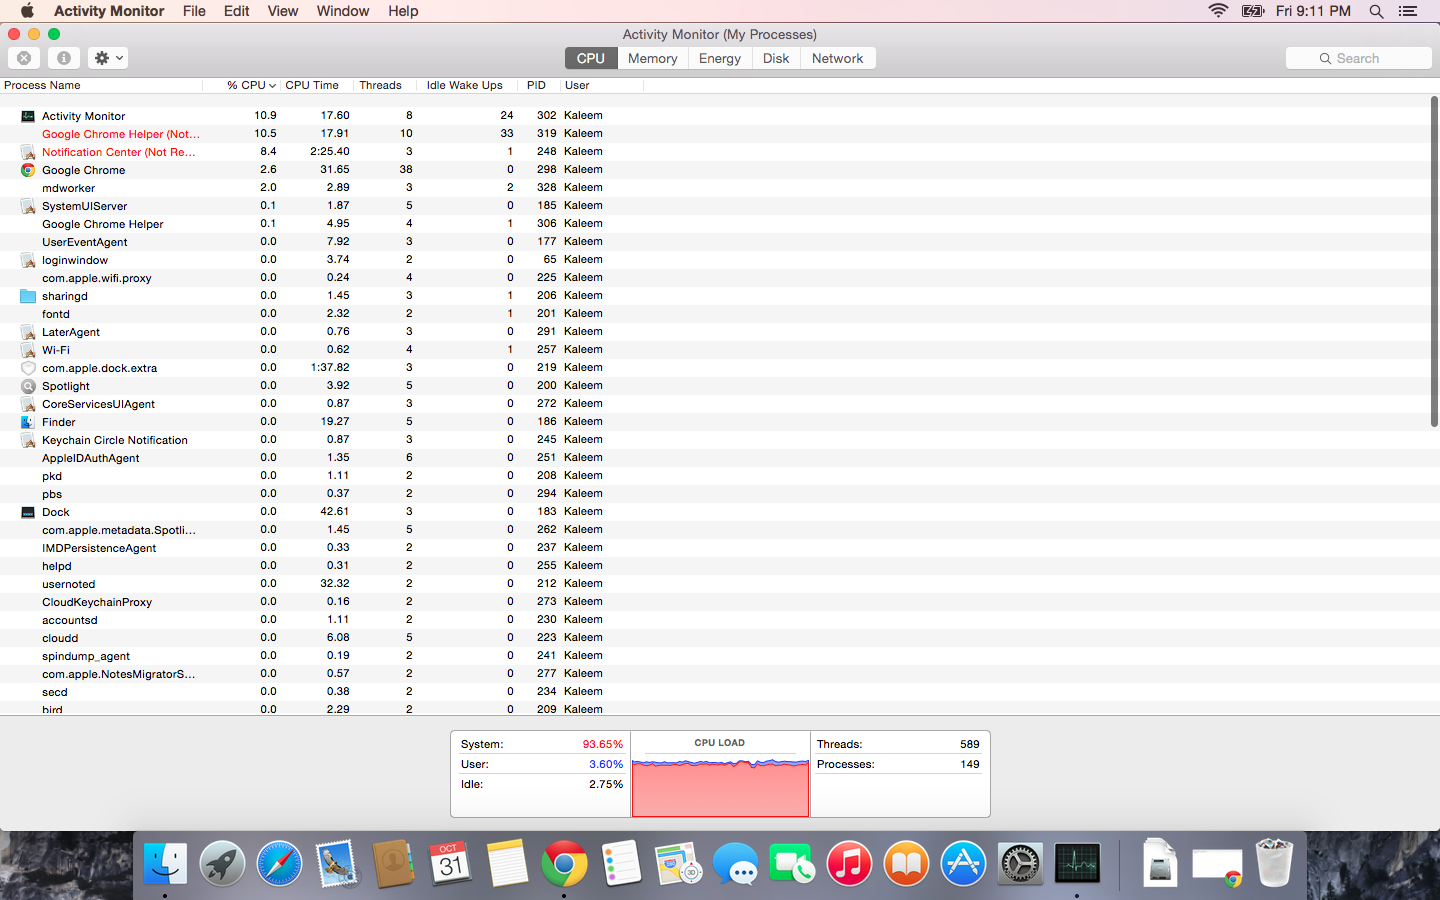Switch to the Disk tab
The height and width of the screenshot is (900, 1440).
pyautogui.click(x=776, y=58)
